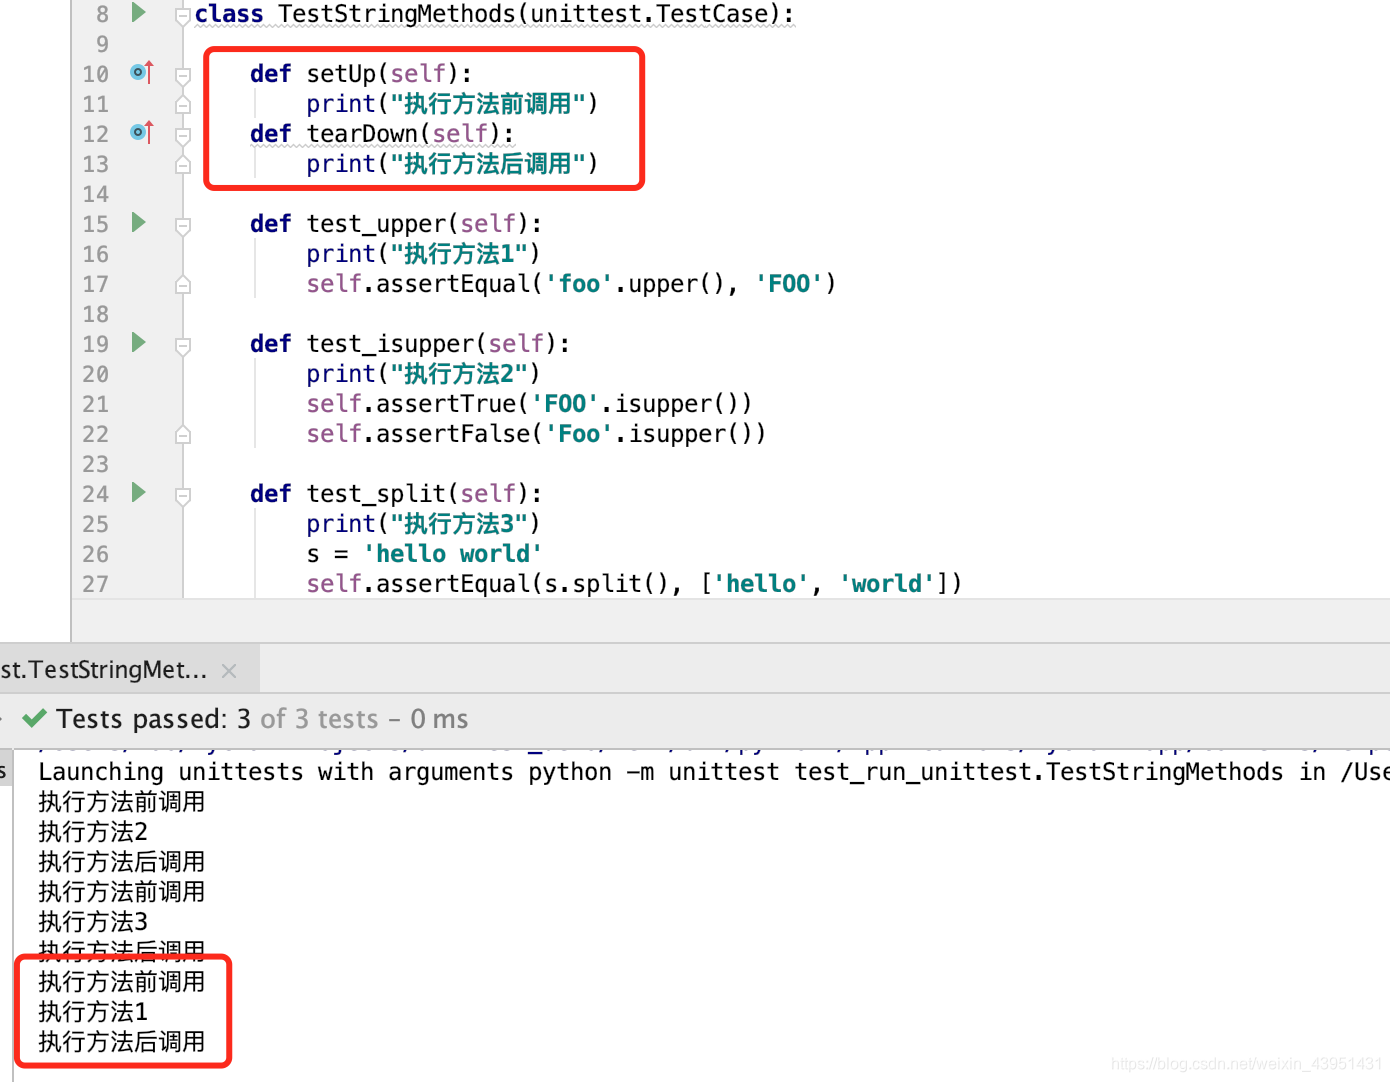Click the print statement on line 11

tap(452, 104)
